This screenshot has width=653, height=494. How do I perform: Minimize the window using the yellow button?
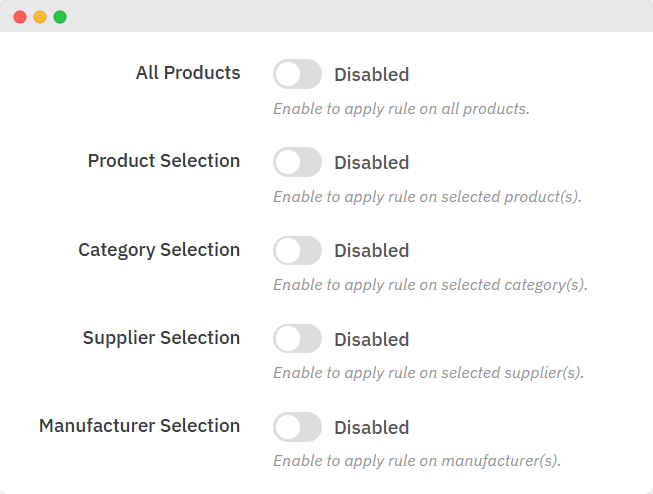[x=40, y=17]
